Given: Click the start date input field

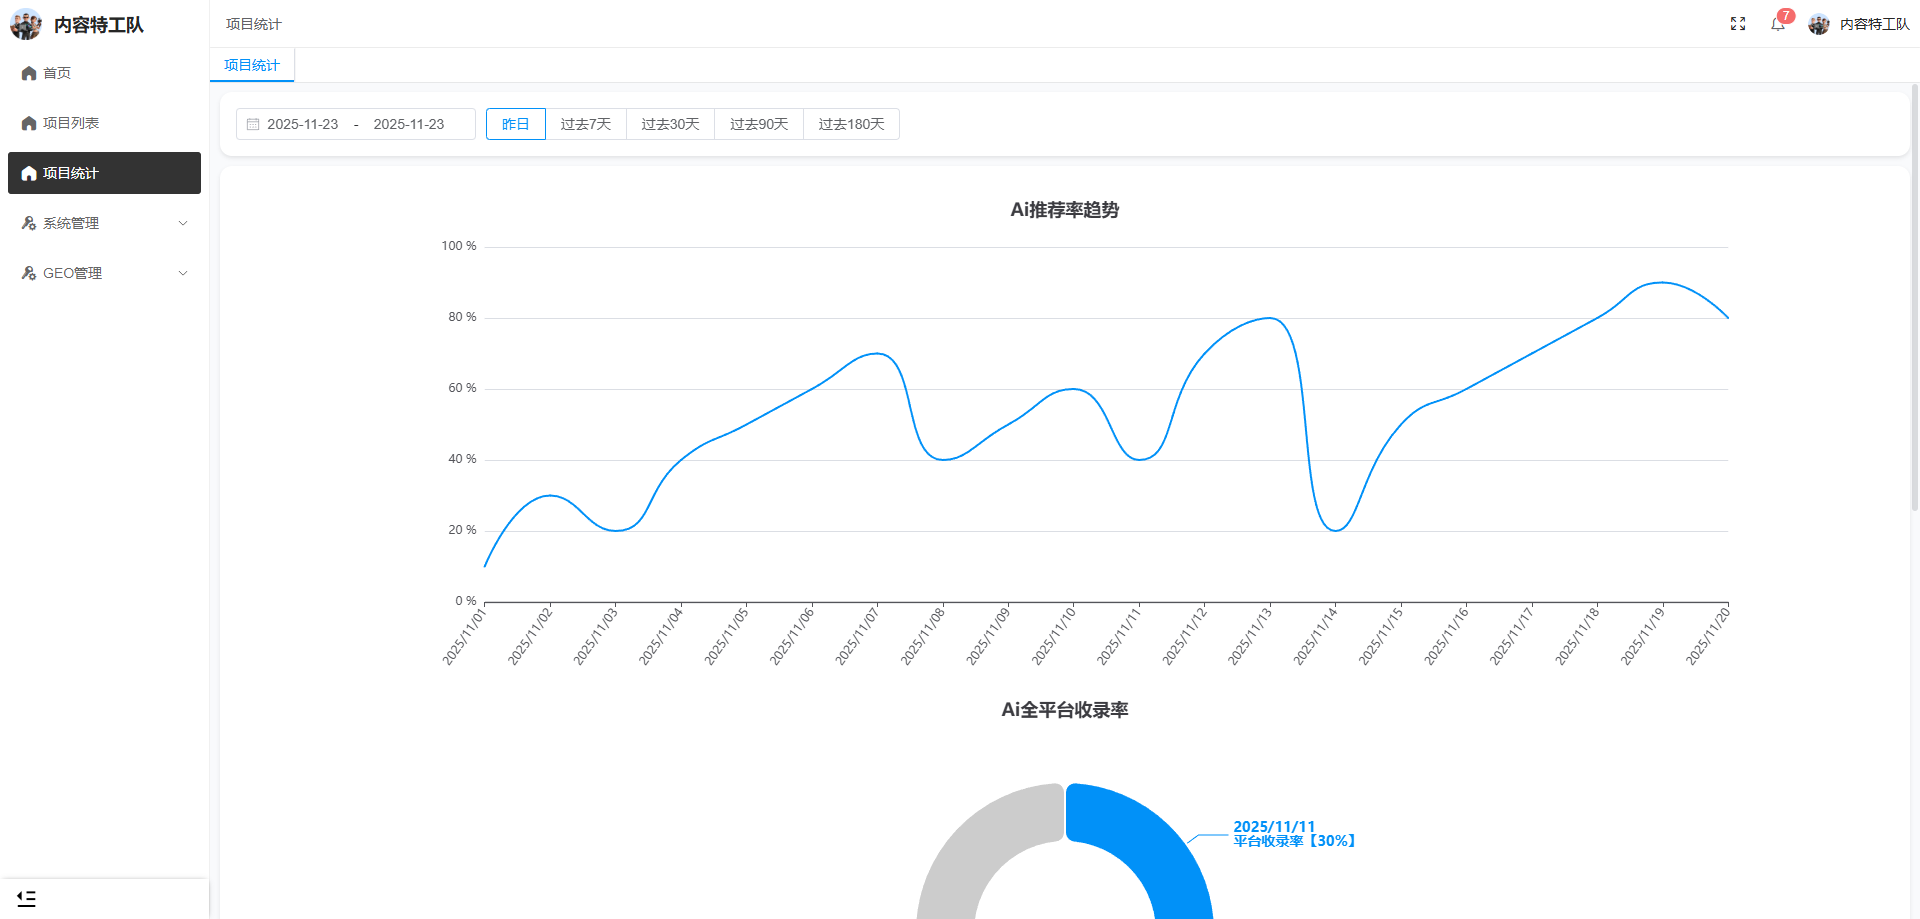Looking at the screenshot, I should [x=303, y=124].
